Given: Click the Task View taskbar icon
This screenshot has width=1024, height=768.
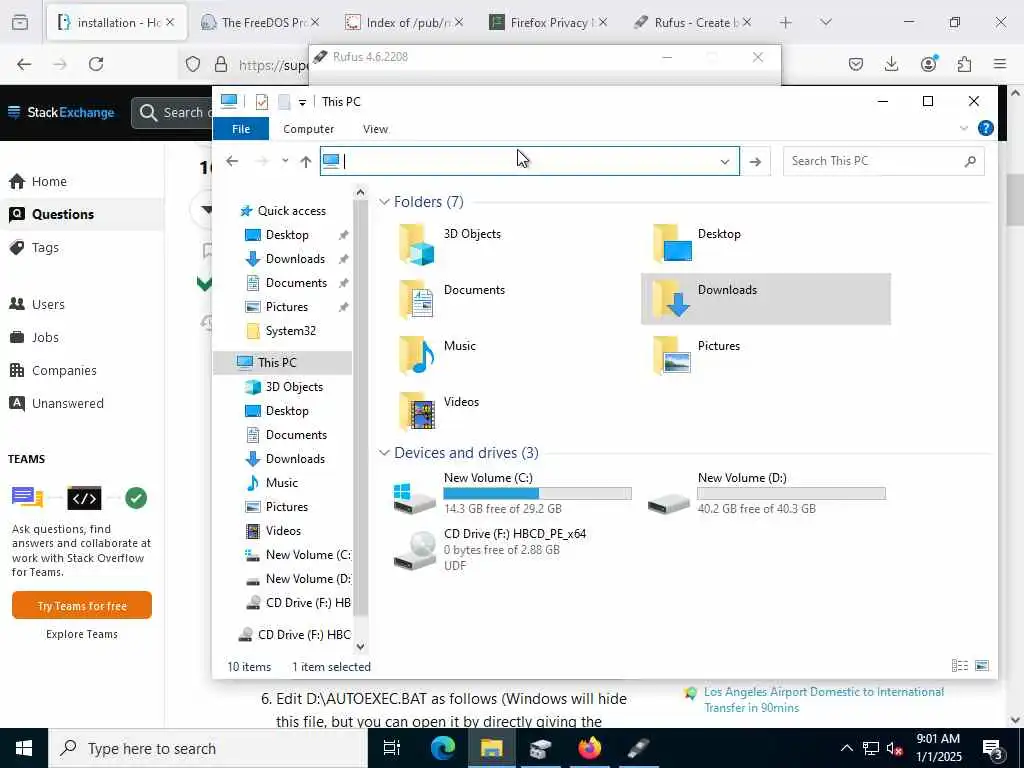Looking at the screenshot, I should pos(391,748).
